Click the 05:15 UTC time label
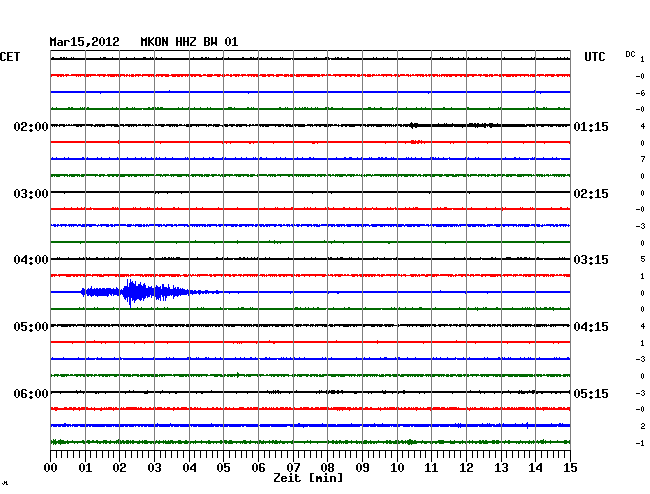Screen dimensions: 650x494 [x=591, y=393]
